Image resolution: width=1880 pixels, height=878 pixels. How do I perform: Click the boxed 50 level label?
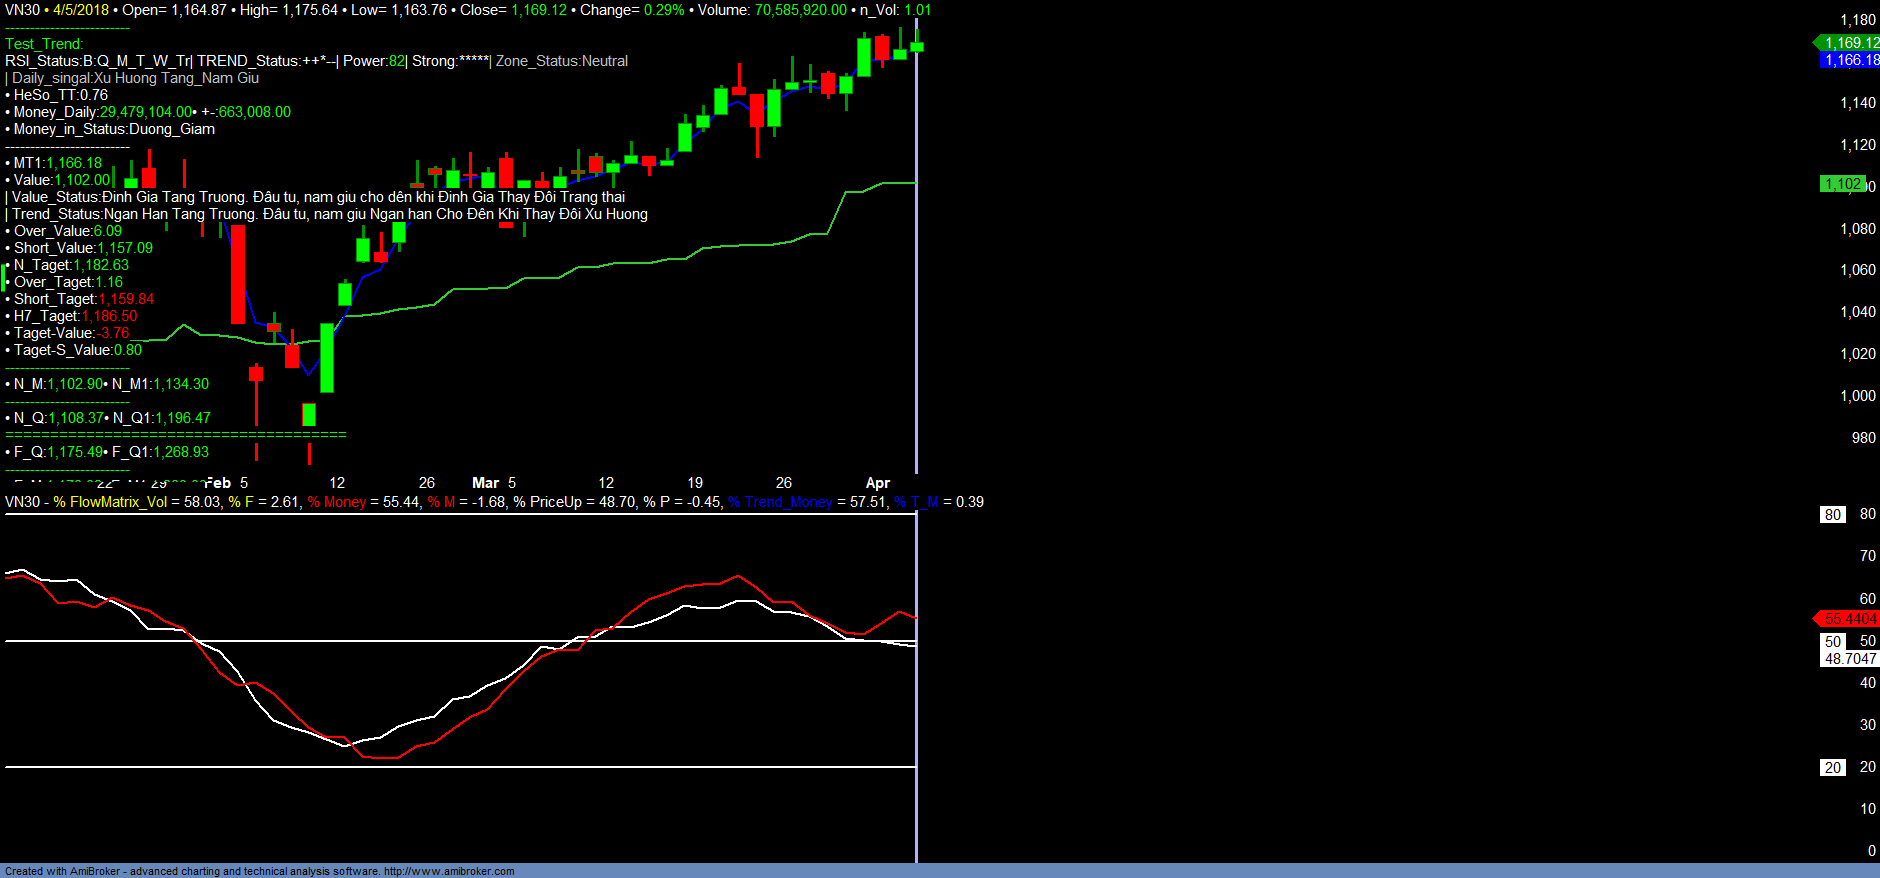tap(1832, 641)
